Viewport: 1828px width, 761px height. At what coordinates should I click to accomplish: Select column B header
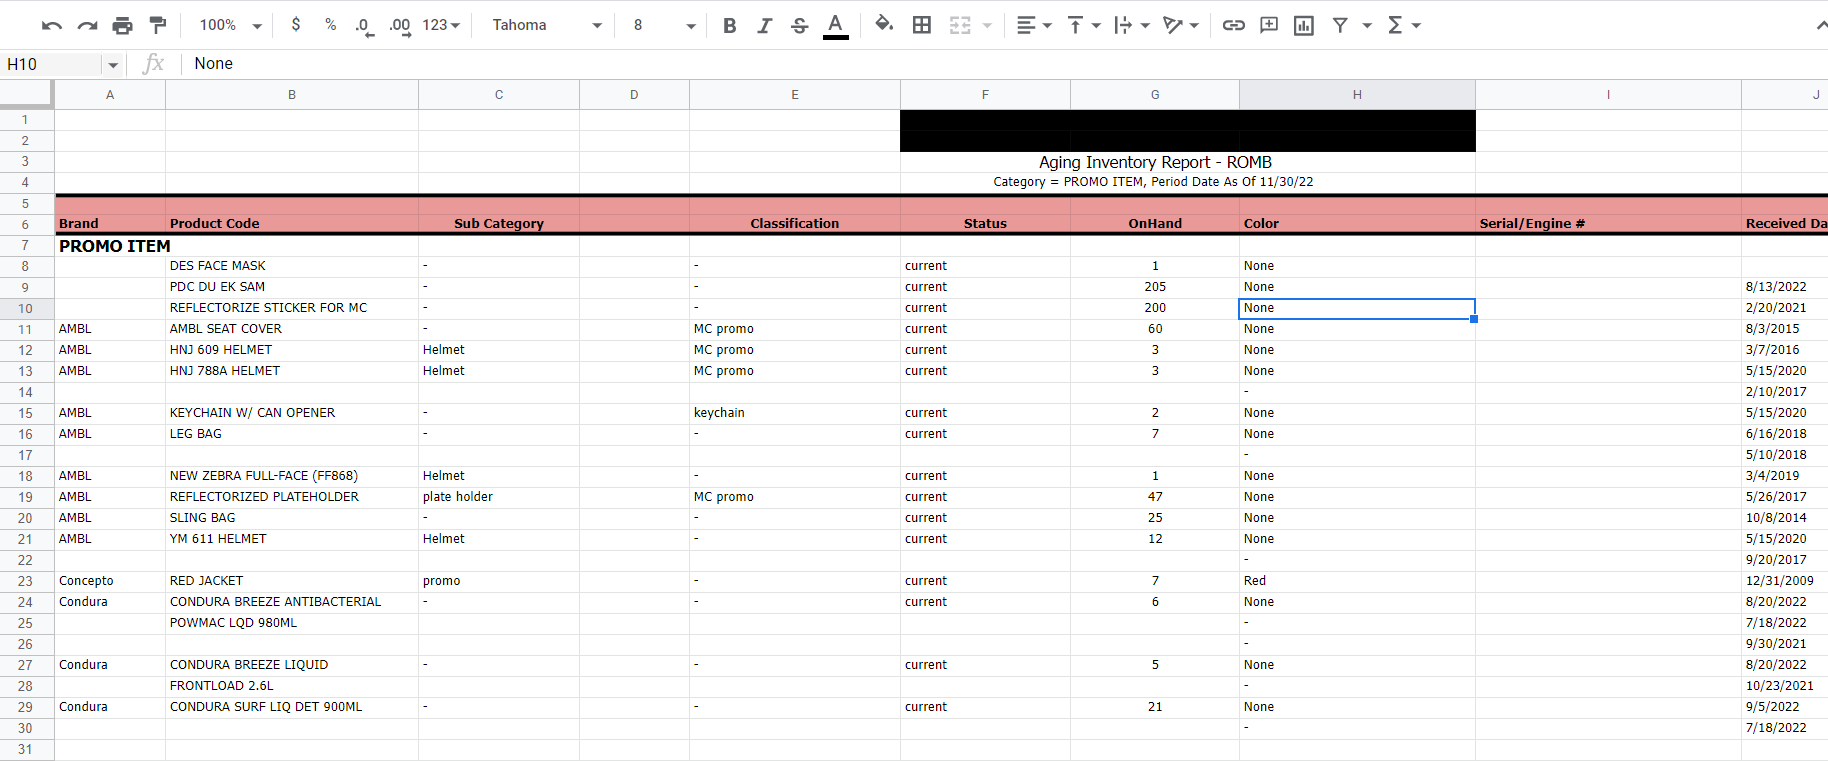pyautogui.click(x=292, y=95)
